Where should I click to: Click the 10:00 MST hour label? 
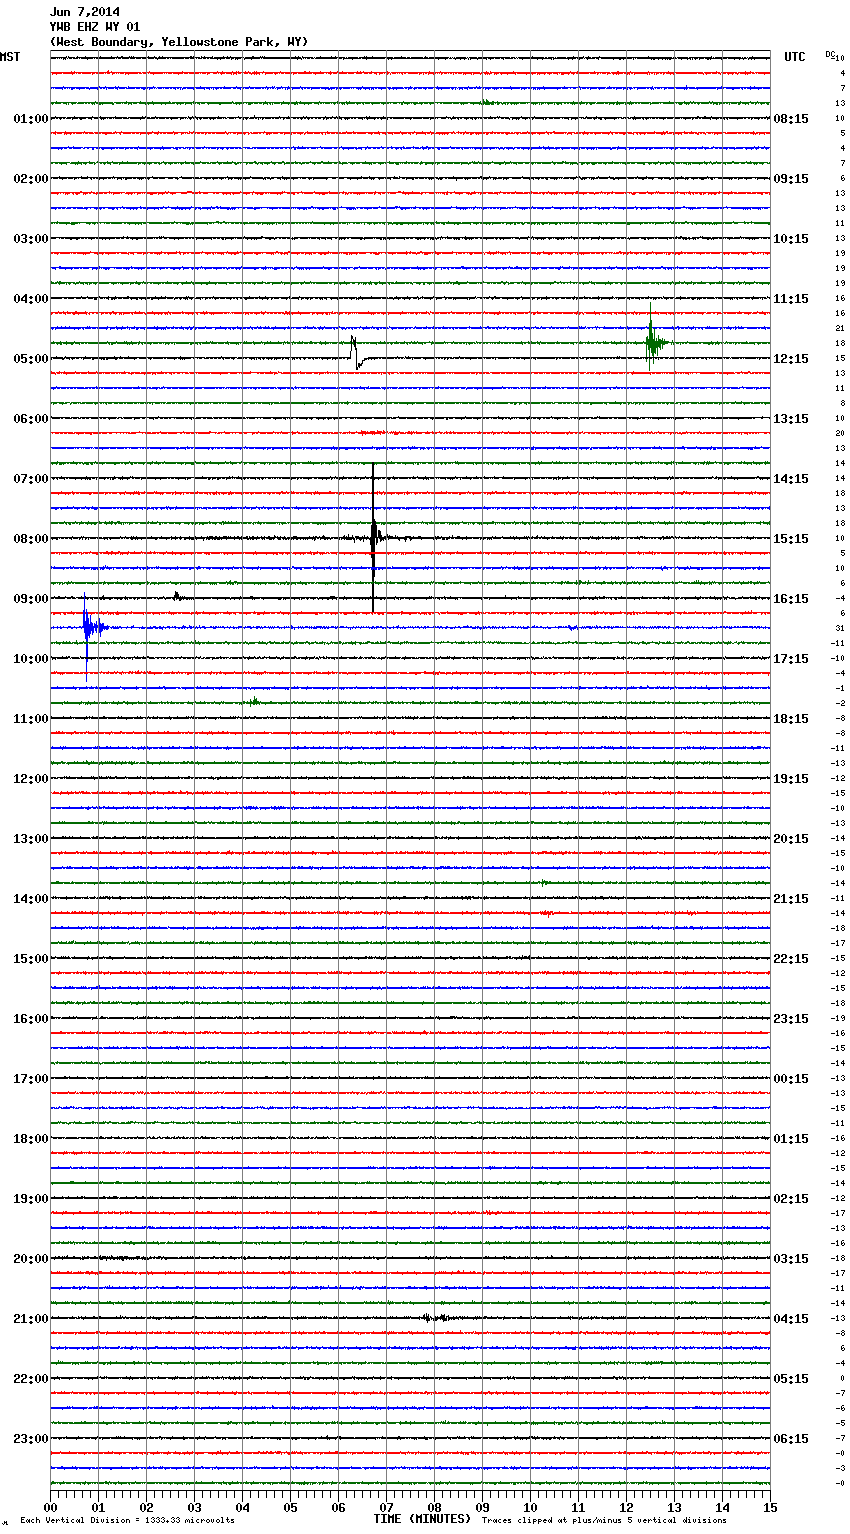coord(31,659)
